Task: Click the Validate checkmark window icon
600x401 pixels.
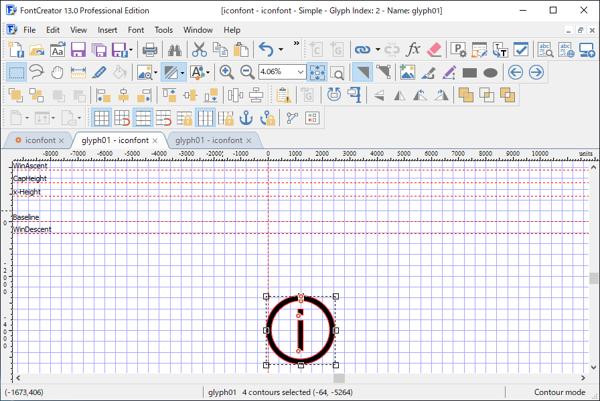Action: click(x=521, y=50)
